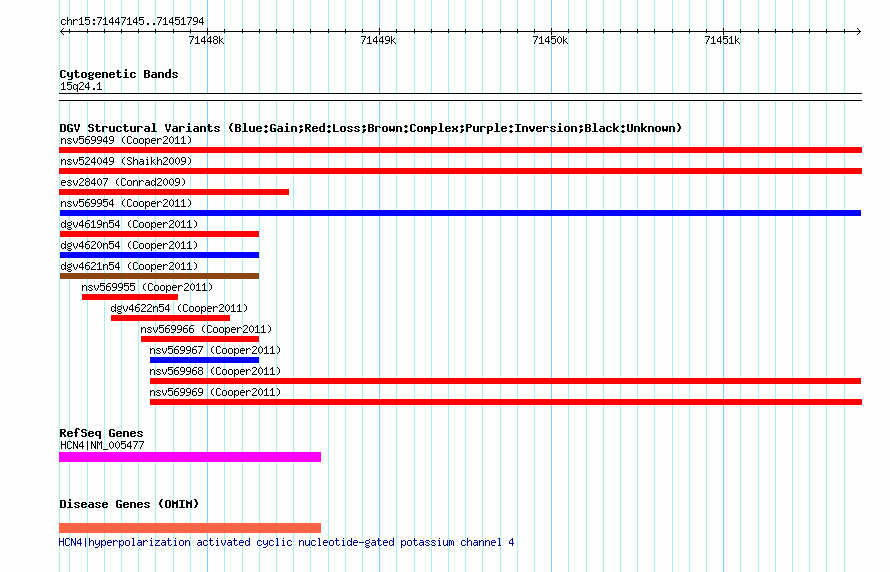Screen dimensions: 890x572
Task: Select the red bar under esv28407
Action: click(174, 192)
